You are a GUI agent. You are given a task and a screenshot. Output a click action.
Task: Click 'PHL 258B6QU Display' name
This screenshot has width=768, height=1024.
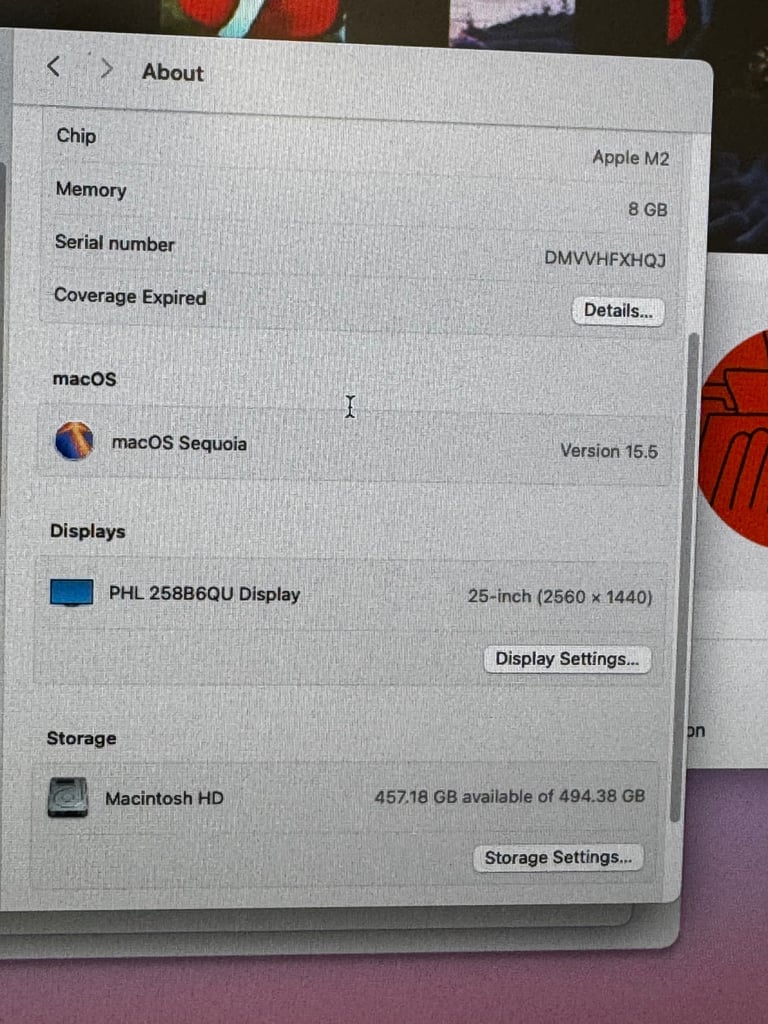coord(204,594)
